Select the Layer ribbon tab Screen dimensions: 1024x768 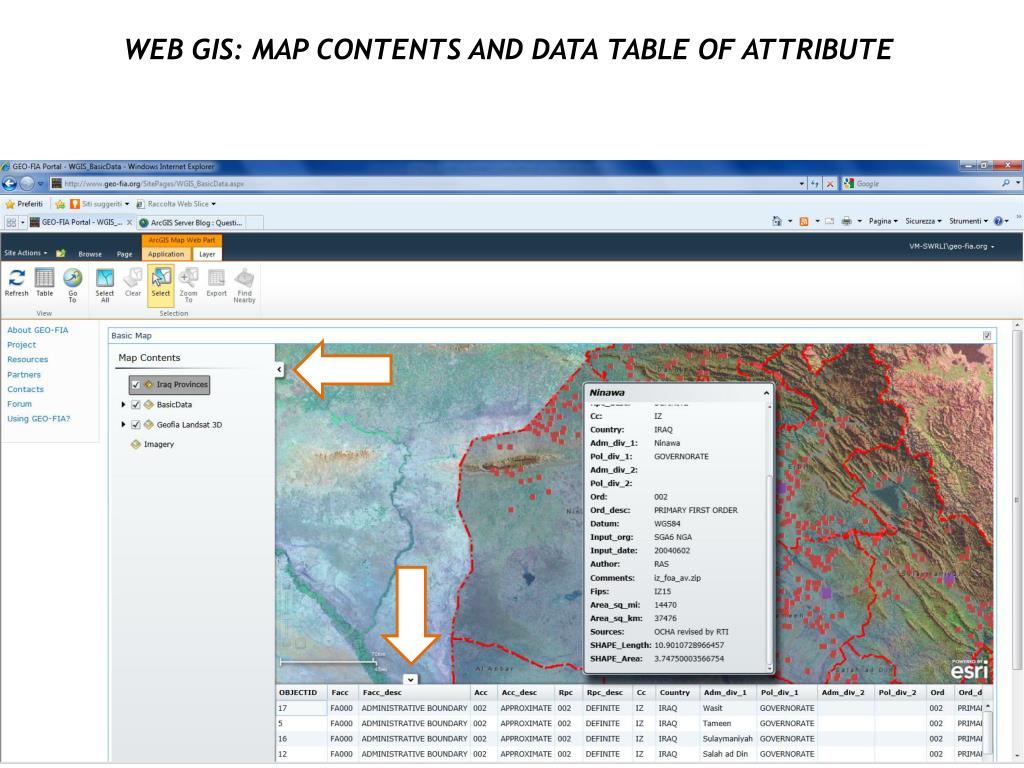(207, 254)
